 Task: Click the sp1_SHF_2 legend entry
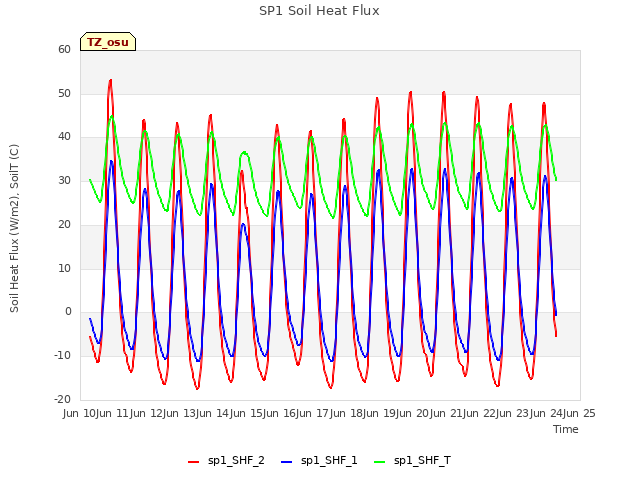(226, 461)
